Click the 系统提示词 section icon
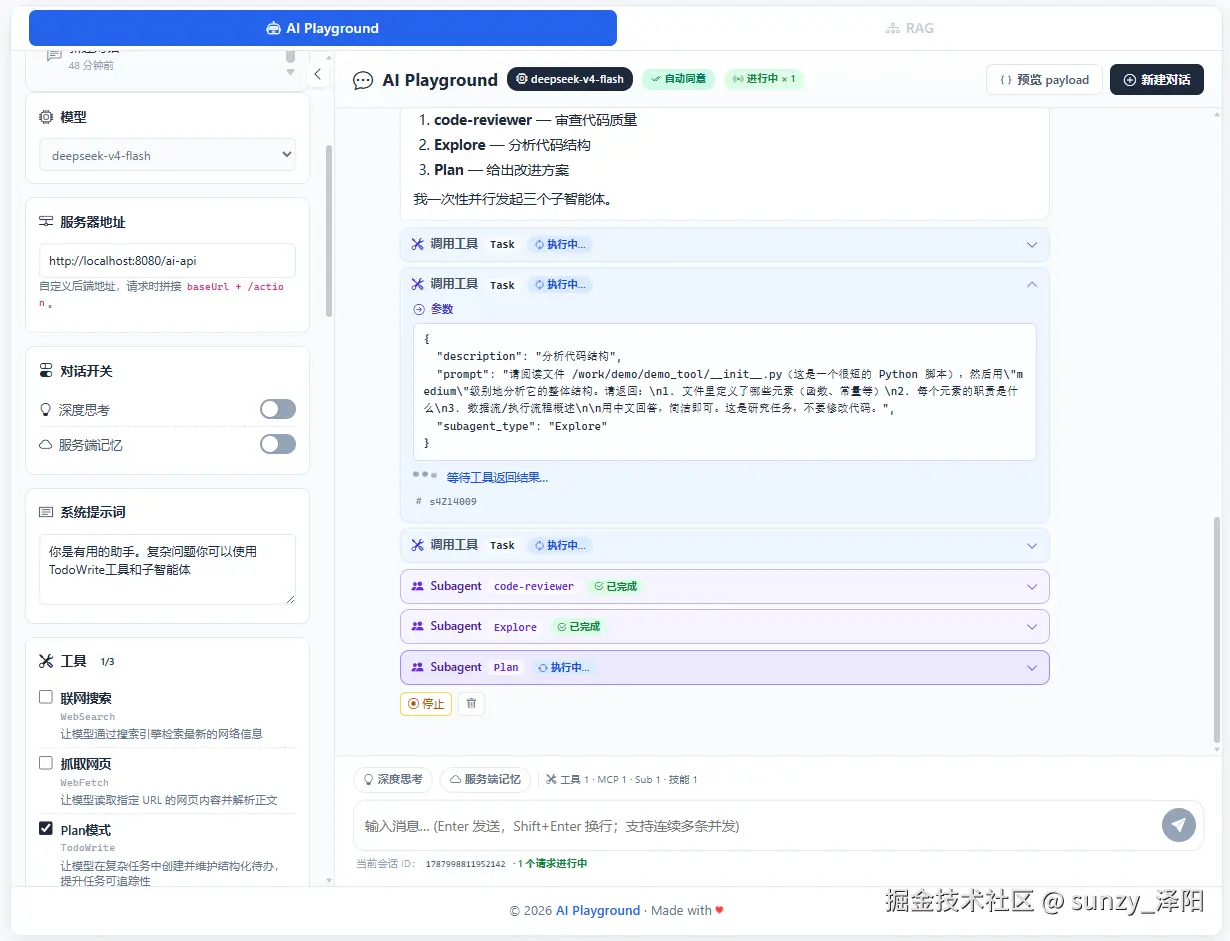This screenshot has height=941, width=1230. point(46,512)
